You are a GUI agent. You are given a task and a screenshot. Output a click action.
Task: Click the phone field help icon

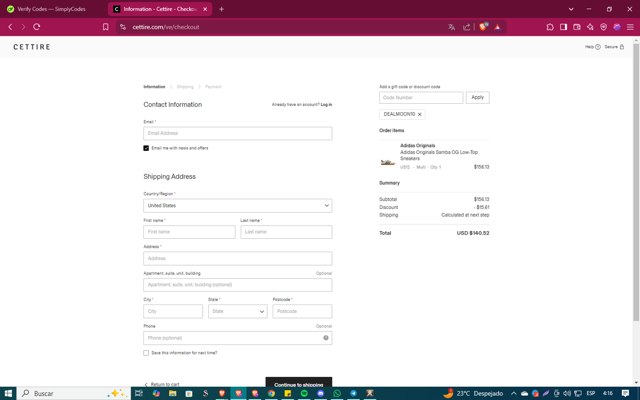326,338
